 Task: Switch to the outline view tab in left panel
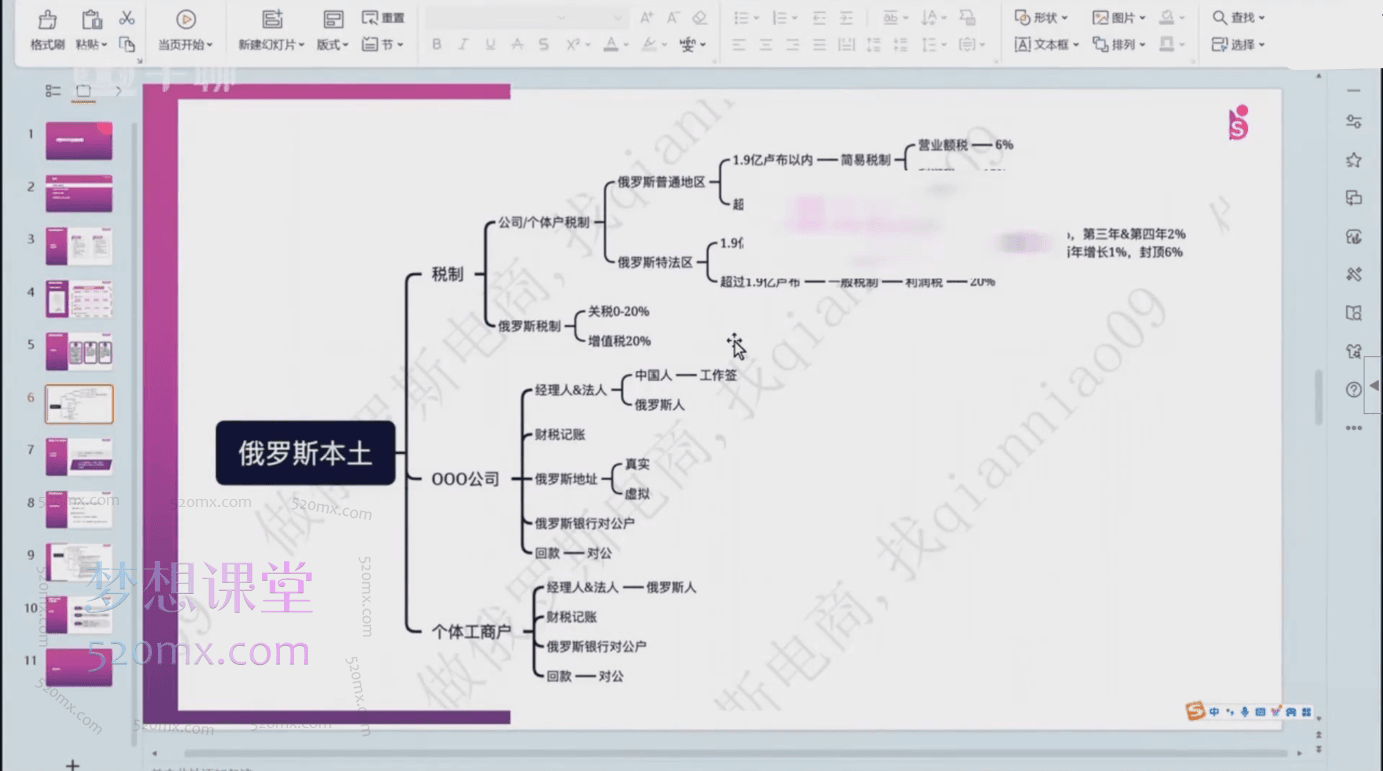click(x=53, y=89)
